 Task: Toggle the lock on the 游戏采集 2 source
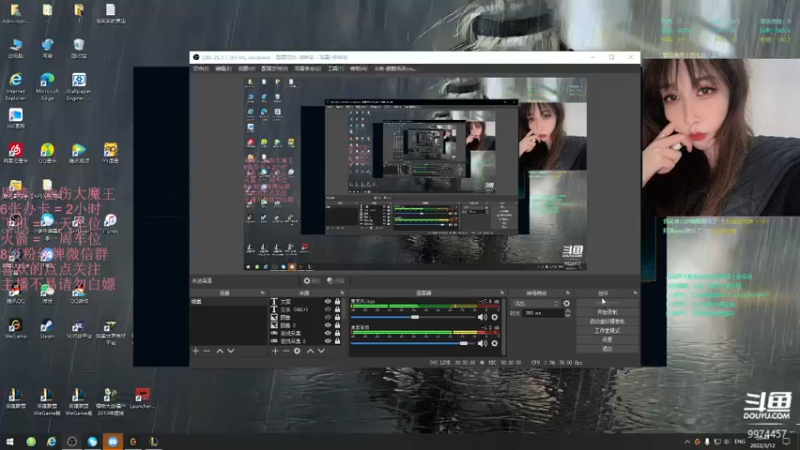coord(337,341)
